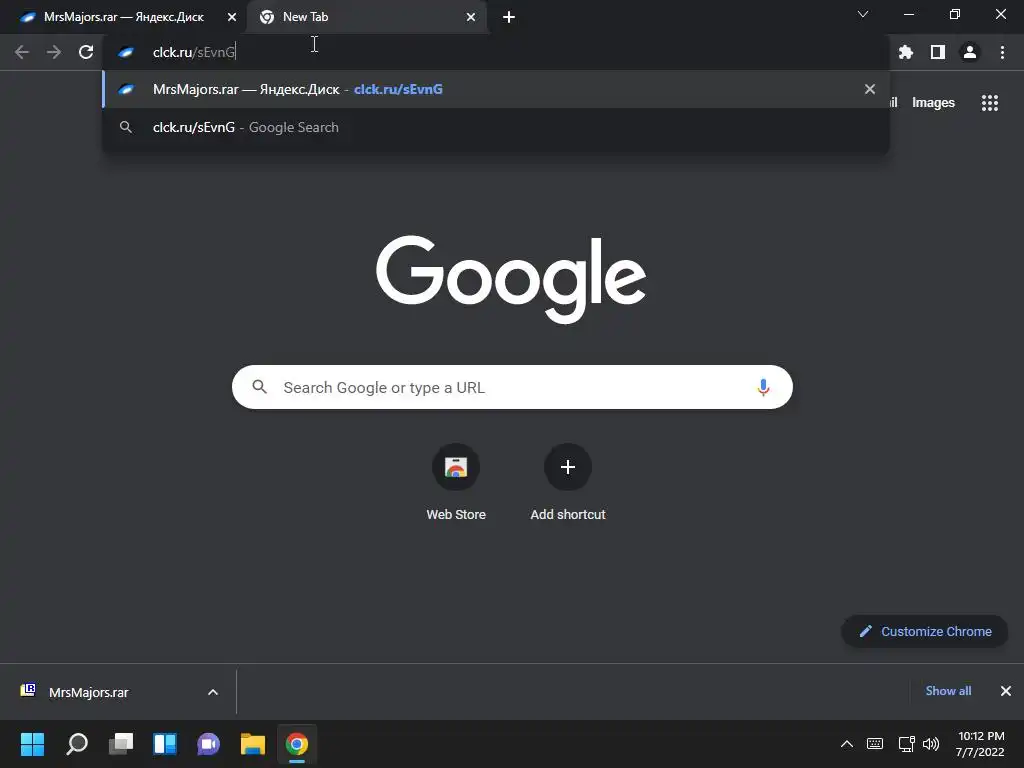The height and width of the screenshot is (768, 1024).
Task: Open the Google apps grid
Action: pyautogui.click(x=990, y=103)
